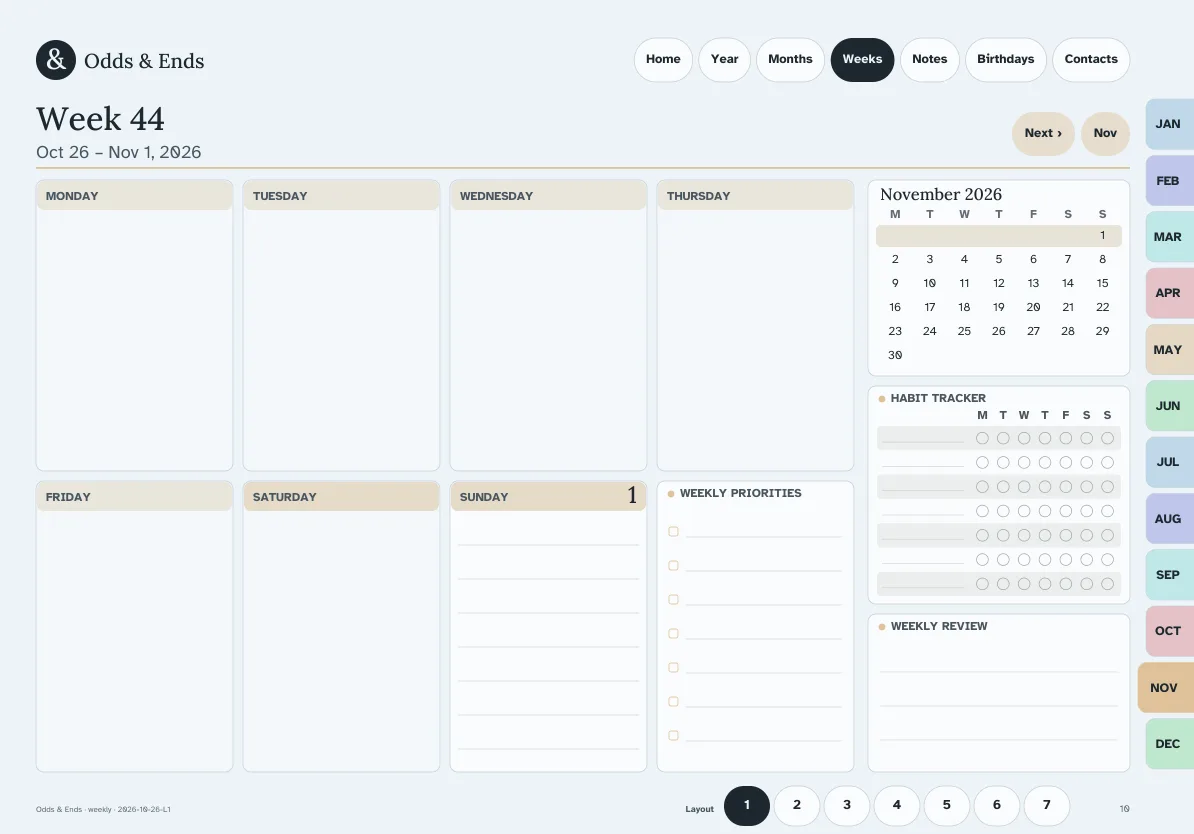Click November 1 in mini calendar

point(1102,235)
